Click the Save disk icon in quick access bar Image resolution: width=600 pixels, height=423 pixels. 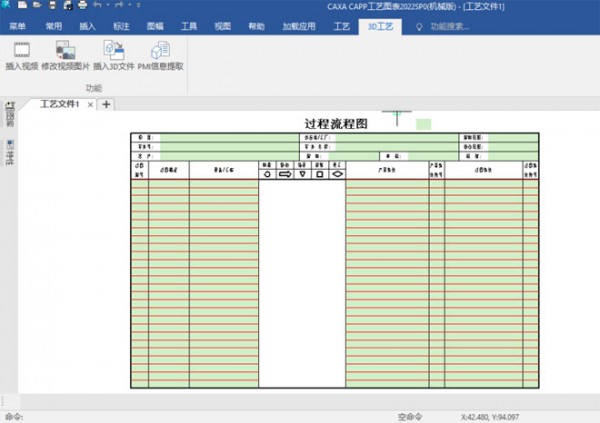52,5
